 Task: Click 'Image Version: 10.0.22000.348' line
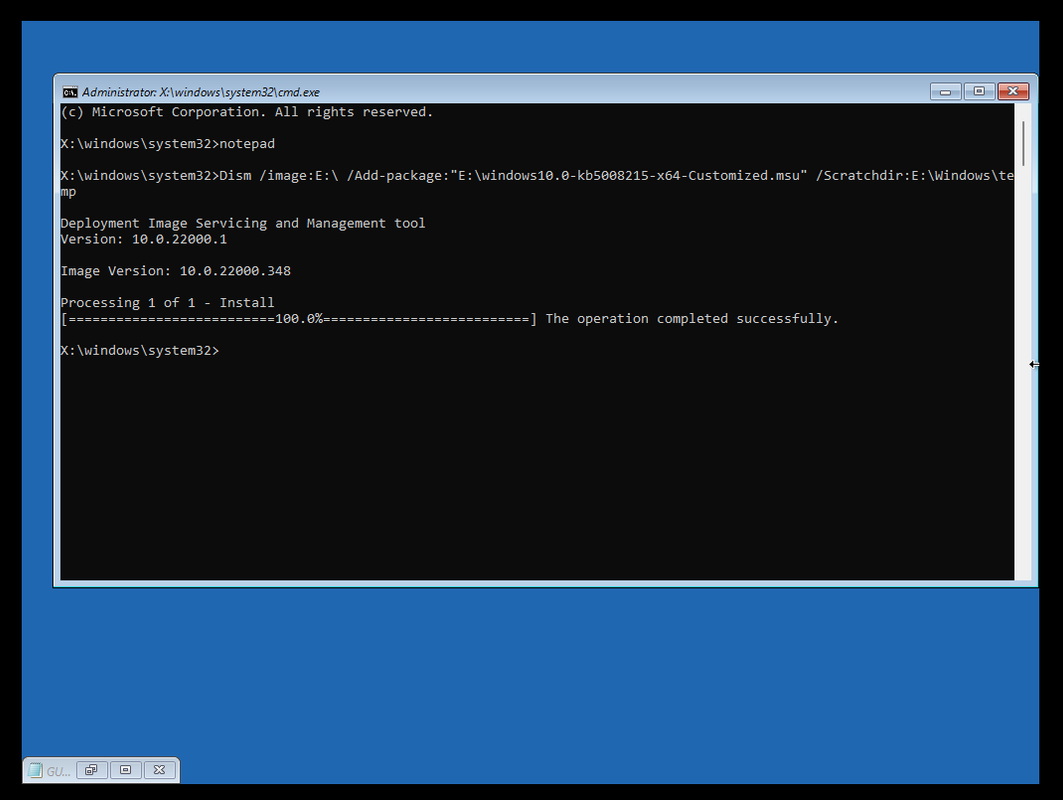click(x=176, y=271)
